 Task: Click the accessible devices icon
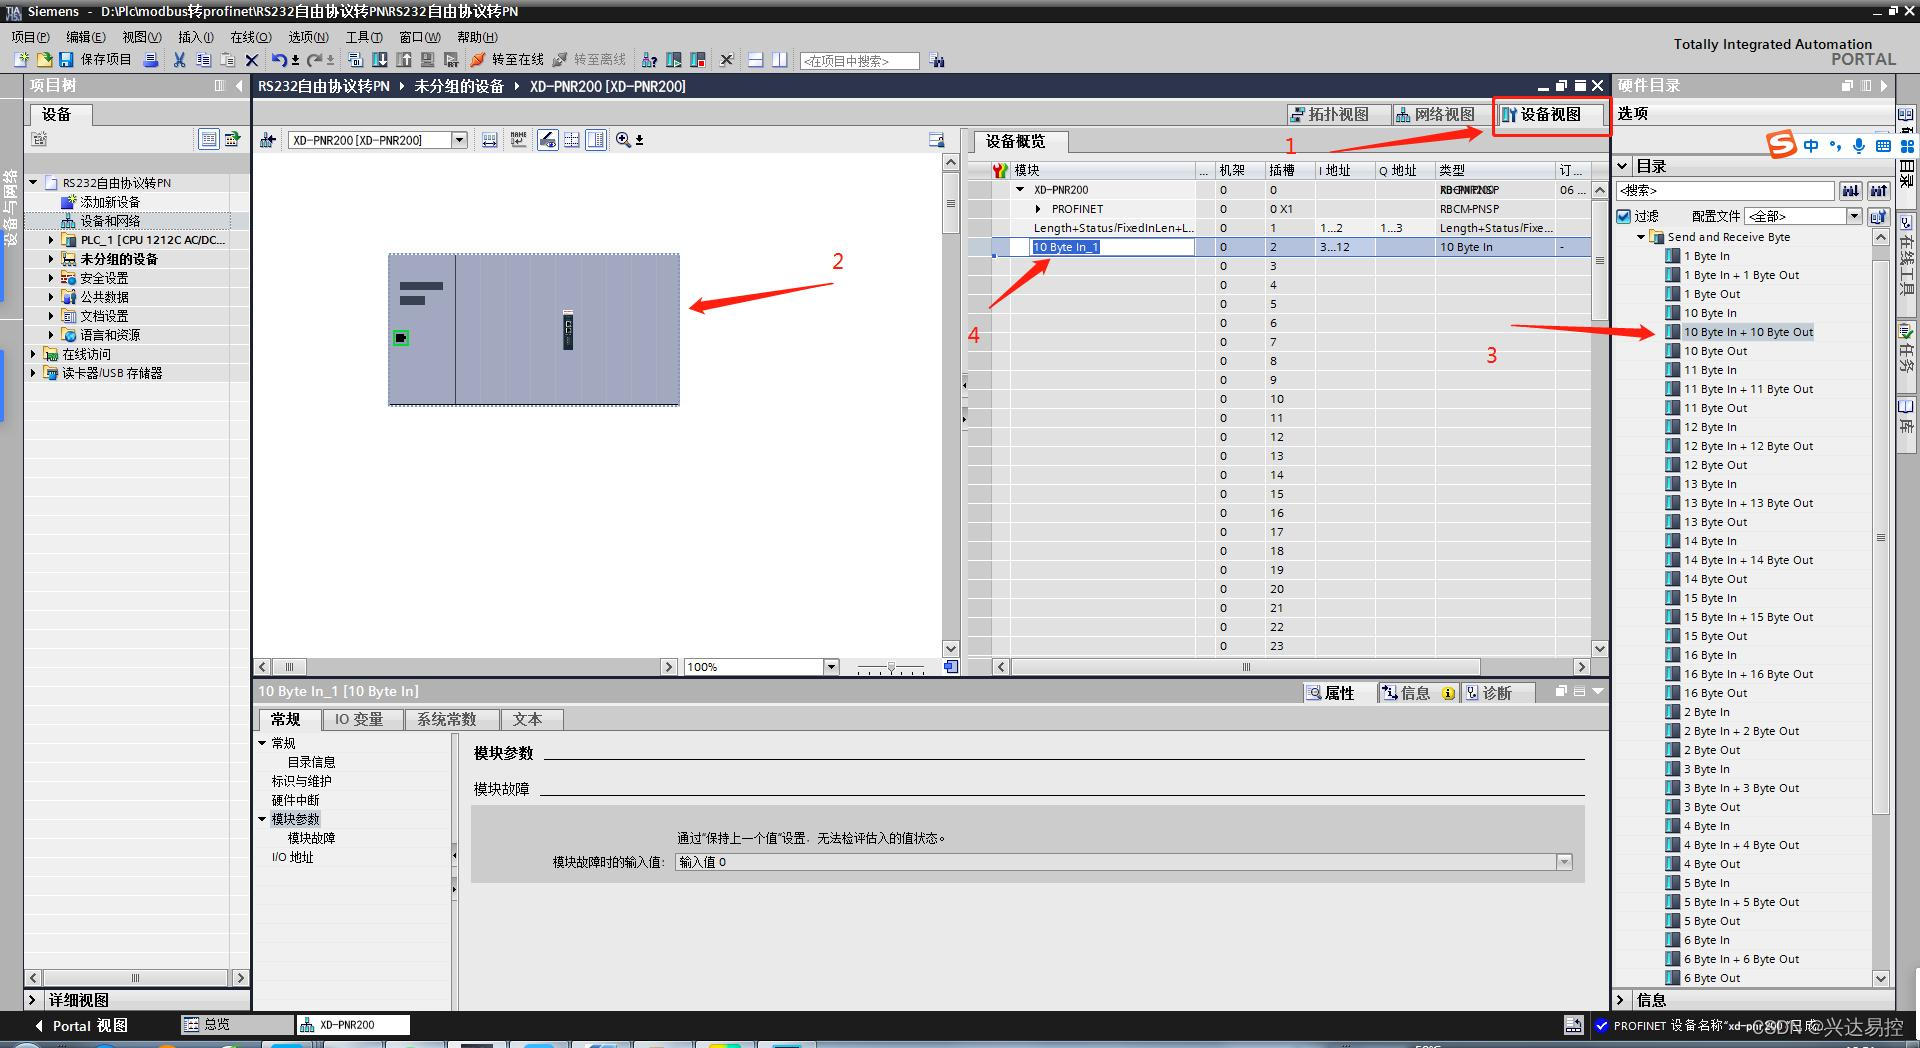pyautogui.click(x=649, y=60)
